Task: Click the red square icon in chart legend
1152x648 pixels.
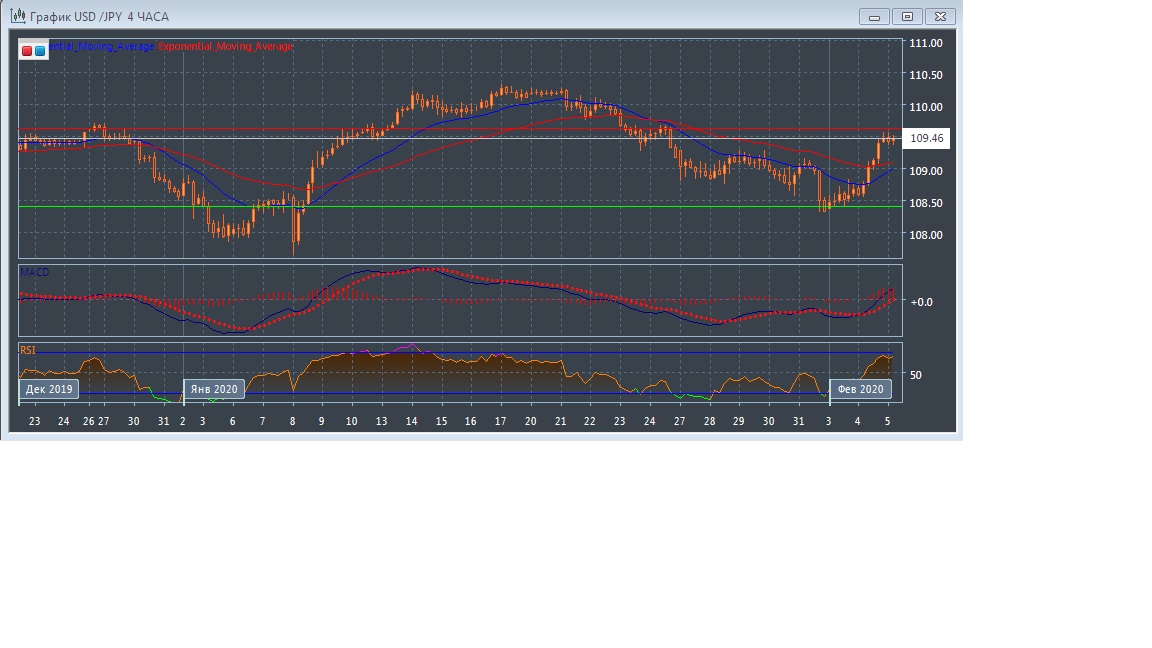Action: [x=27, y=50]
